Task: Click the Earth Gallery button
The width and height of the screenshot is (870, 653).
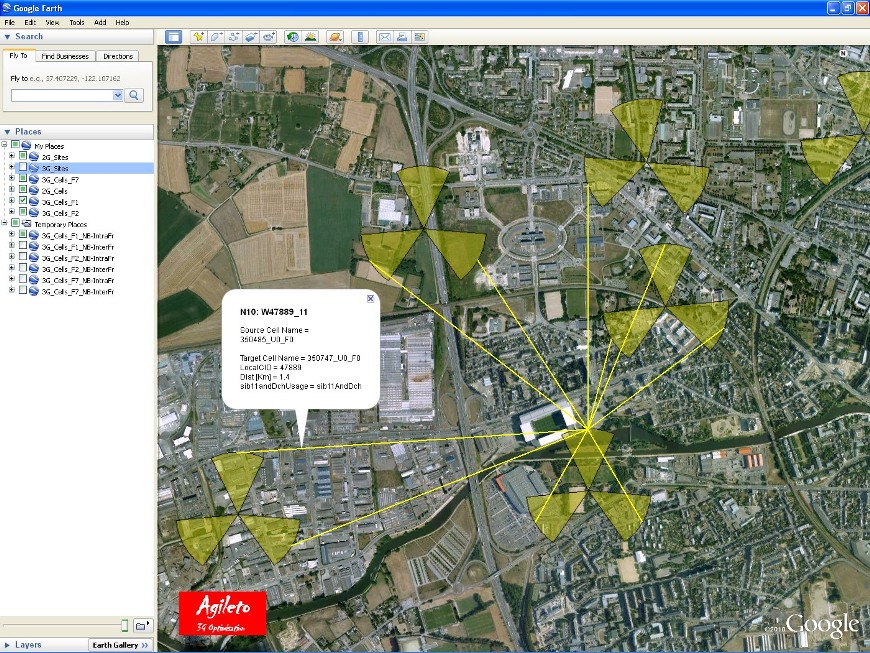Action: coord(121,645)
